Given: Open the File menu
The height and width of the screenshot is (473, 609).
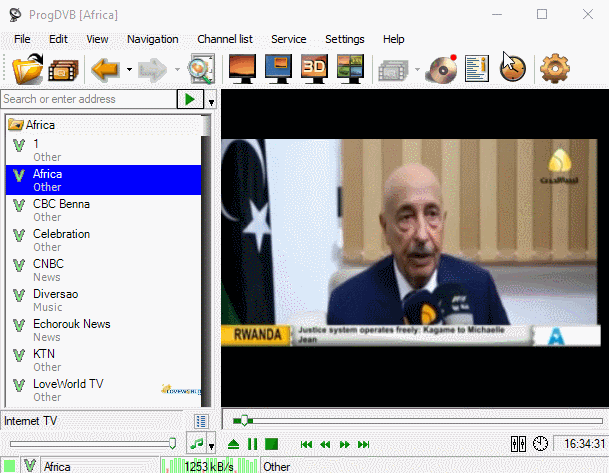Looking at the screenshot, I should (22, 39).
